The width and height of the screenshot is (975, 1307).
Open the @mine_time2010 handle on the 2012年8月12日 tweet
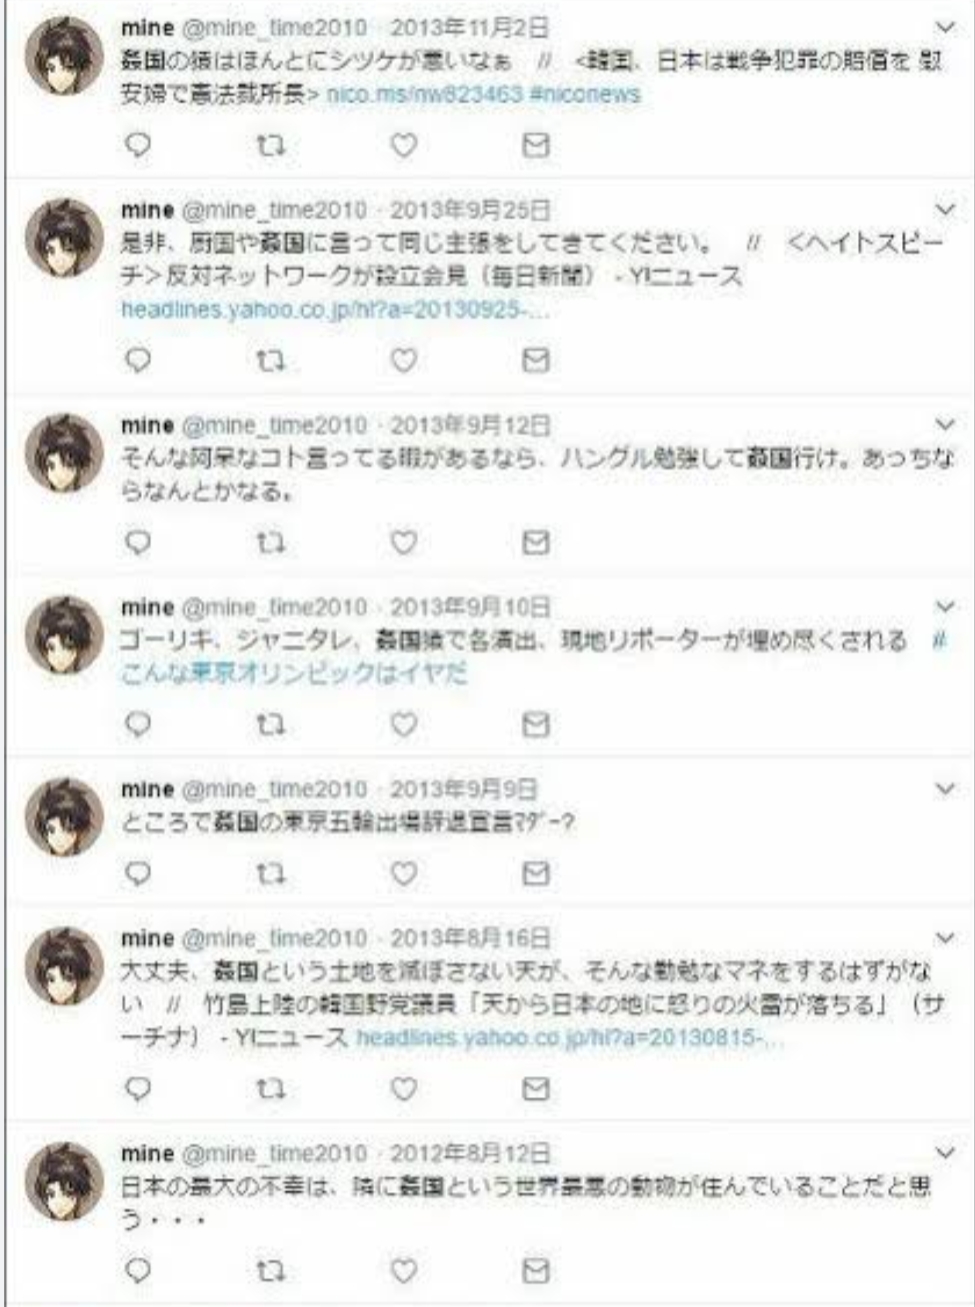tap(274, 1153)
